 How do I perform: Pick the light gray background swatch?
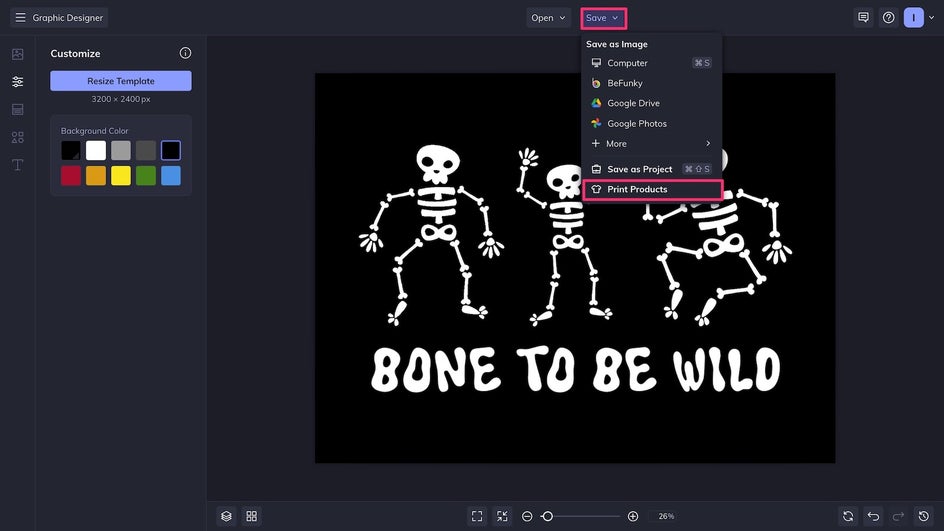(x=120, y=151)
